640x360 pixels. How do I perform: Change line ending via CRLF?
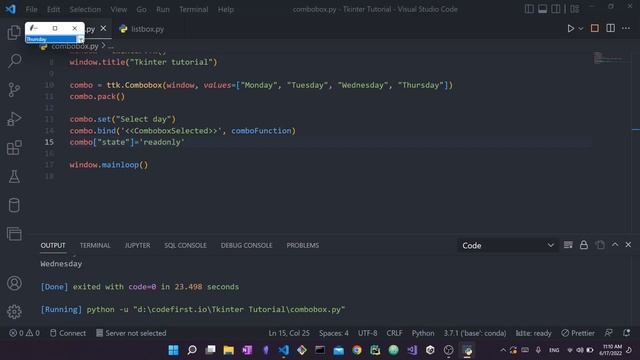[x=394, y=333]
